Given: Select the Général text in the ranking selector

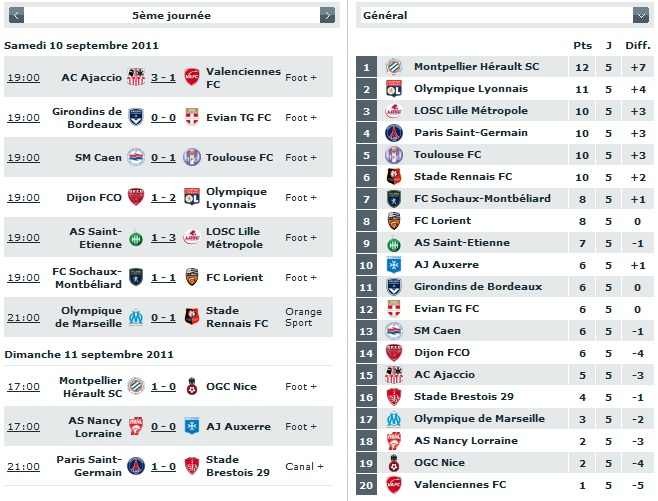Looking at the screenshot, I should pyautogui.click(x=385, y=16).
